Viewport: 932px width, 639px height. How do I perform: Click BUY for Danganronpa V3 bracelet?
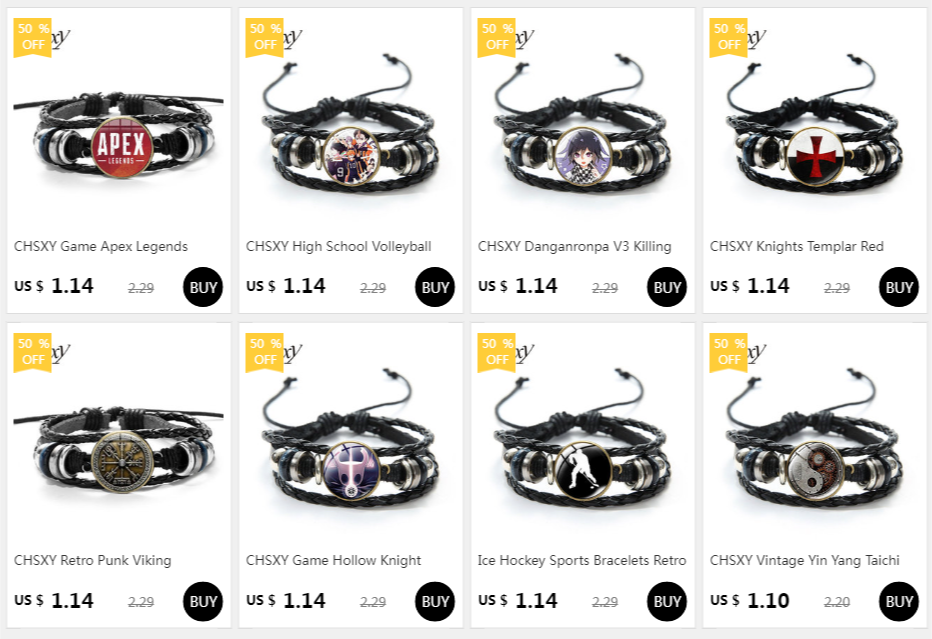[x=667, y=287]
